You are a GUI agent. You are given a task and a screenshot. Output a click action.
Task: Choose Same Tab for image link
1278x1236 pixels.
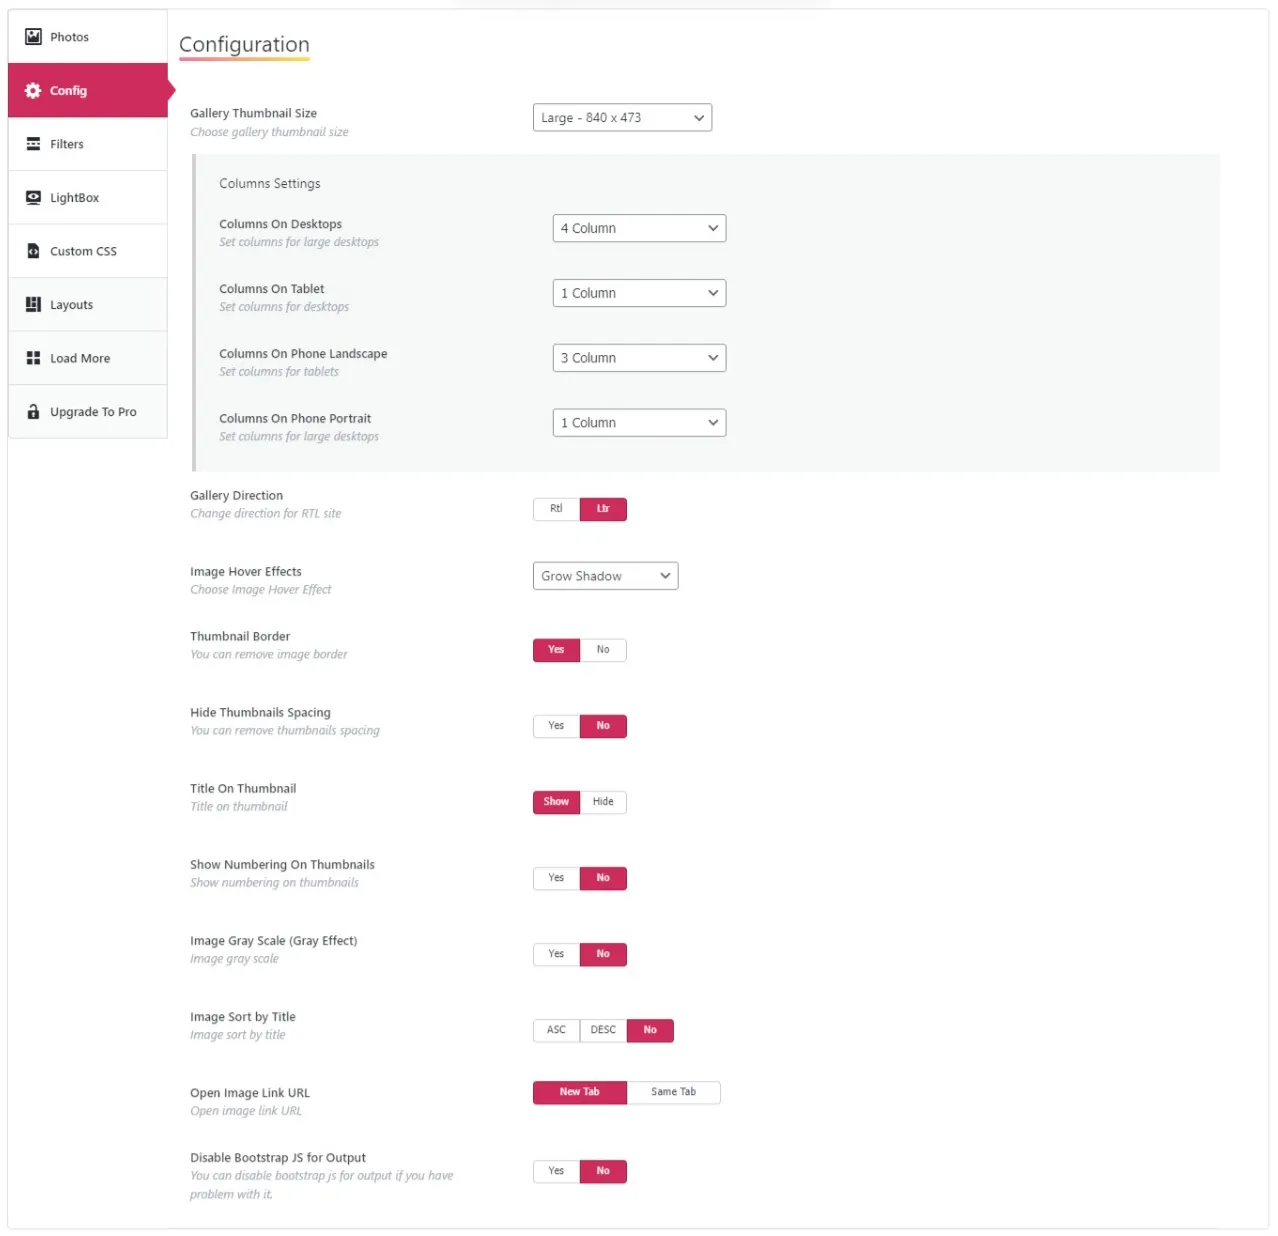click(x=673, y=1092)
